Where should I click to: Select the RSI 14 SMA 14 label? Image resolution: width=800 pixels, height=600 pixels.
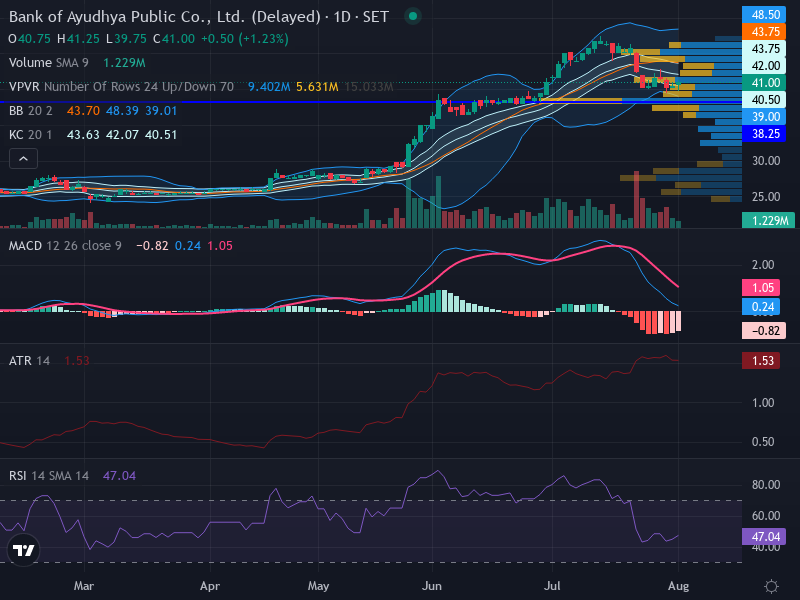tap(49, 476)
